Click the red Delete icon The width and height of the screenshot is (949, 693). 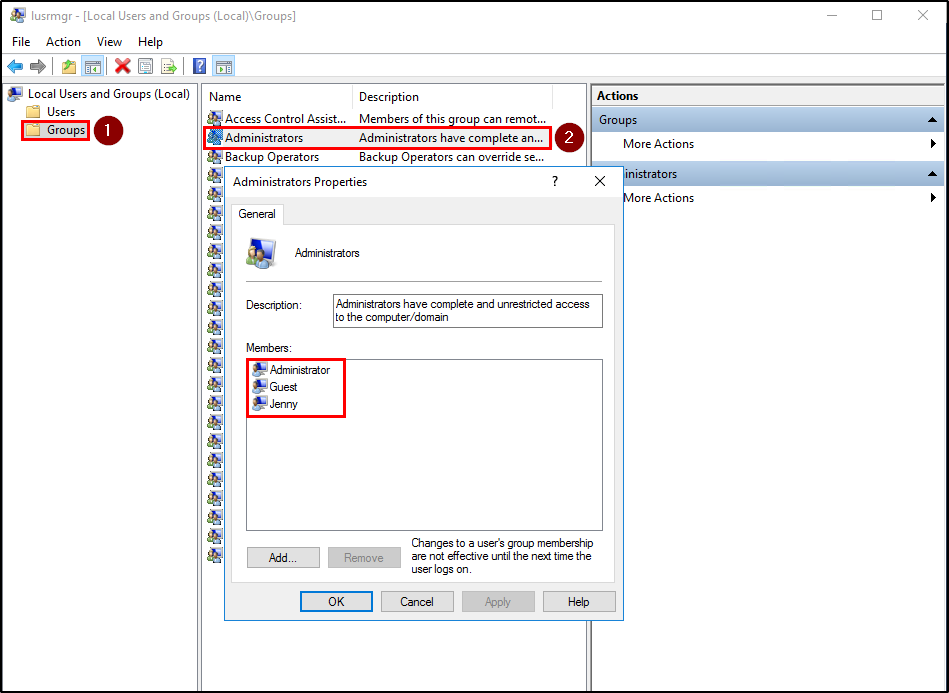pyautogui.click(x=122, y=66)
